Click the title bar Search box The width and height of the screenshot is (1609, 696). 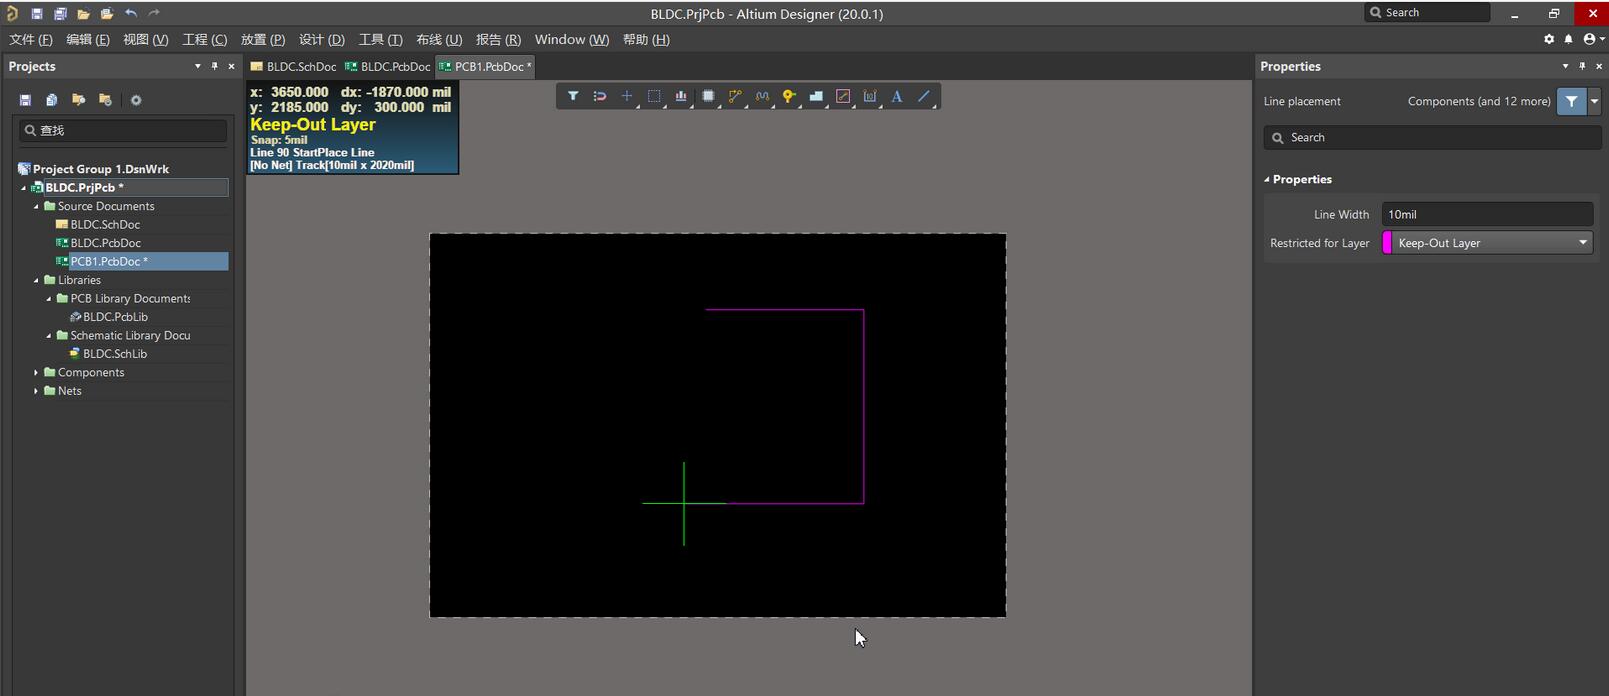(x=1427, y=13)
